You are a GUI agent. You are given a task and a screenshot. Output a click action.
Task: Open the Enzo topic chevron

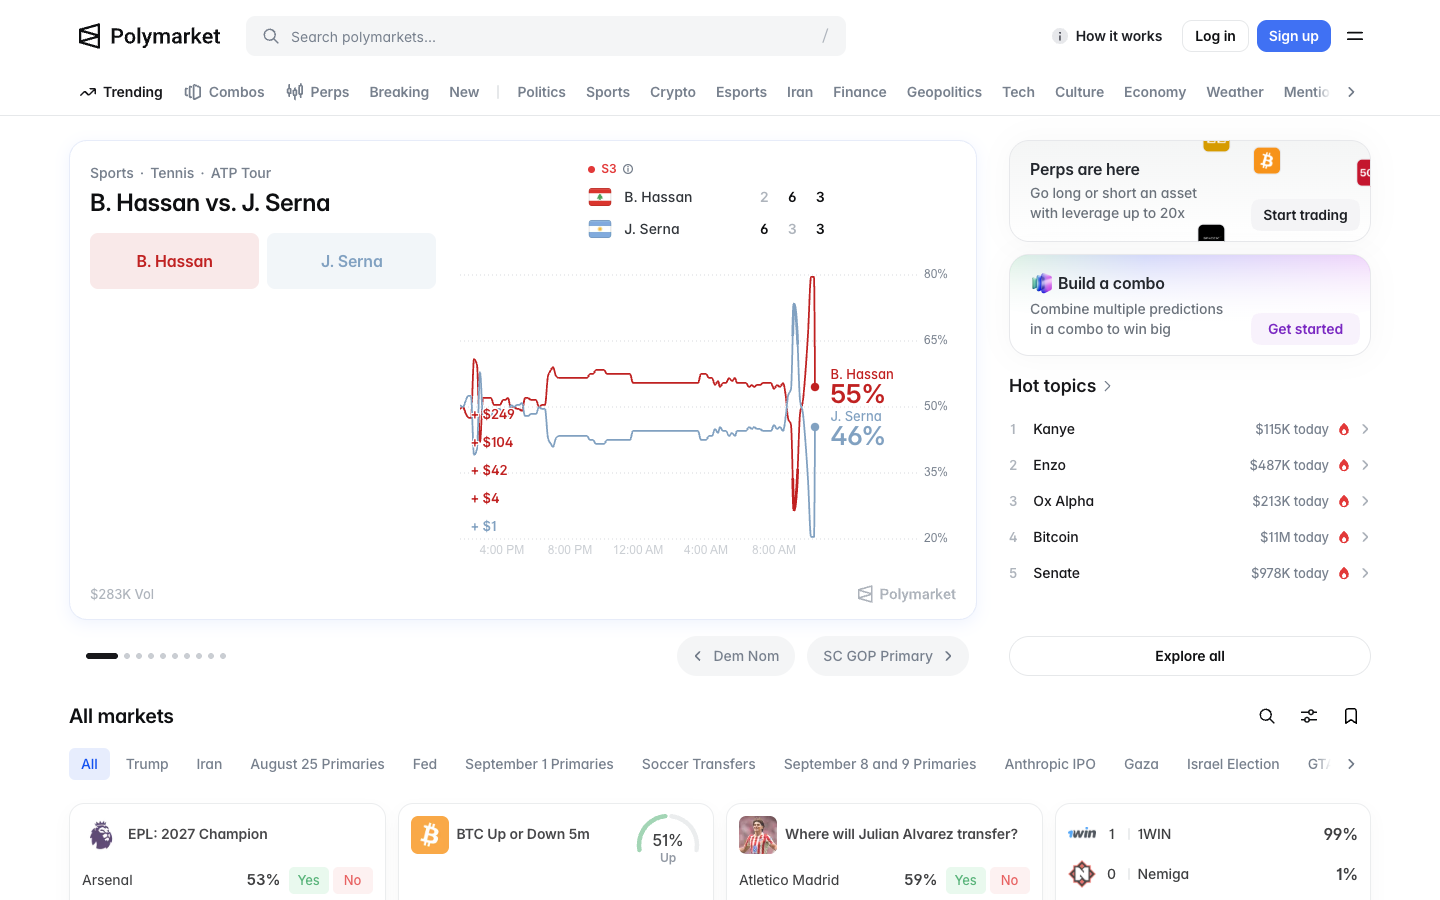1365,465
